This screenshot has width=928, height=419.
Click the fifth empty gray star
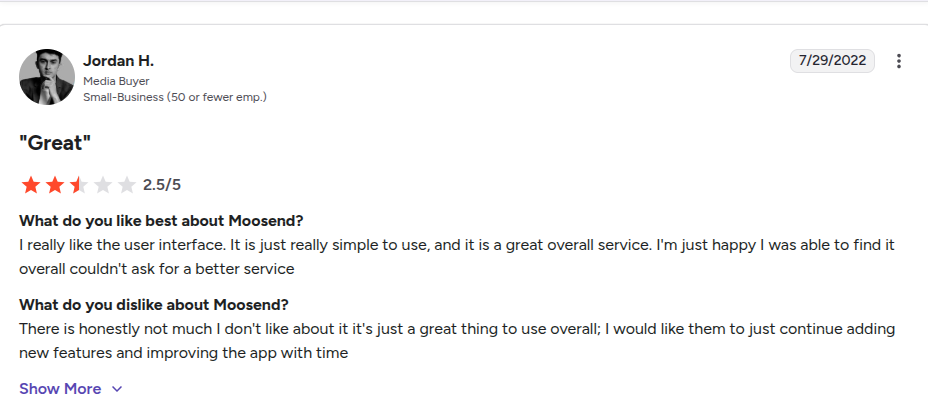[126, 185]
